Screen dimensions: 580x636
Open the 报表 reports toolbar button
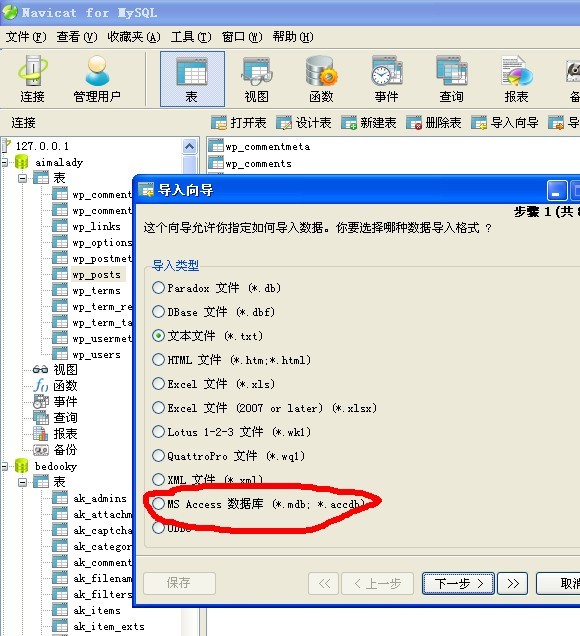coord(516,79)
